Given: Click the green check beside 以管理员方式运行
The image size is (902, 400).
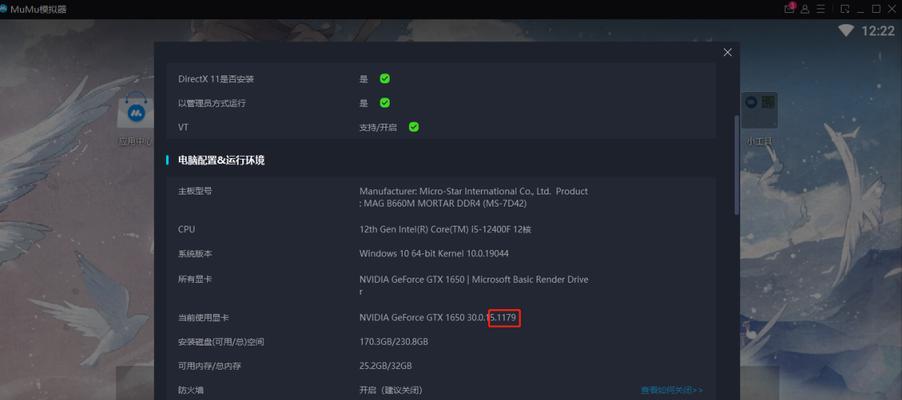Looking at the screenshot, I should [x=385, y=103].
